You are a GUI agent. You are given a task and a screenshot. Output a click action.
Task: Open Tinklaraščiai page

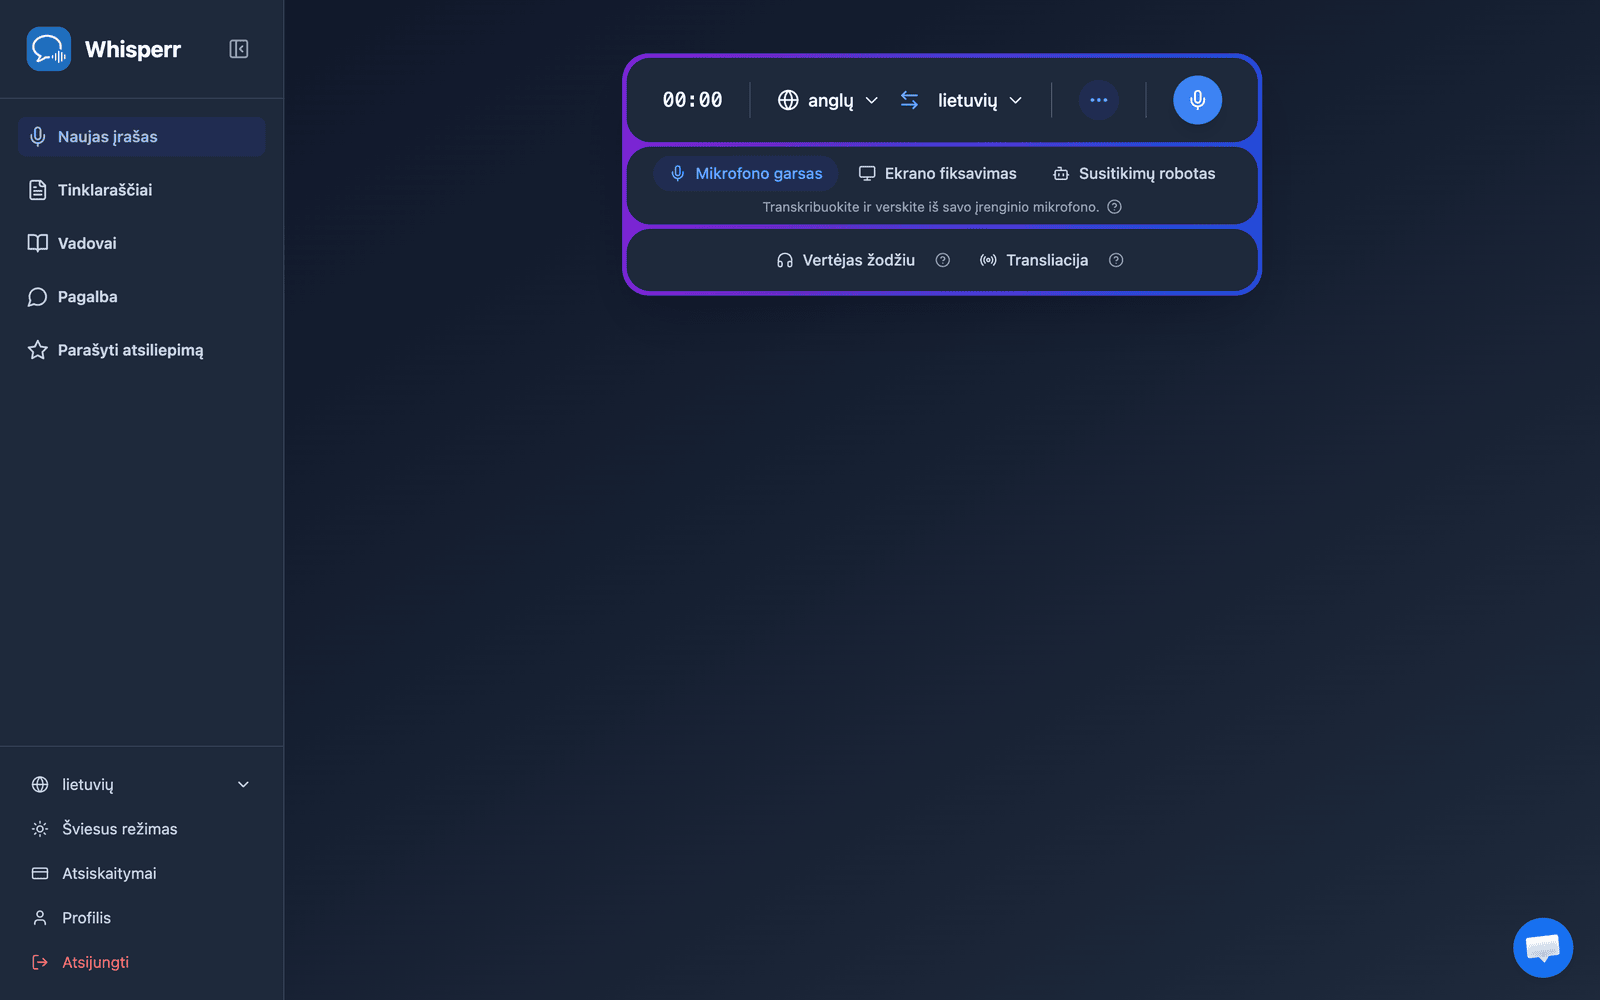tap(141, 190)
